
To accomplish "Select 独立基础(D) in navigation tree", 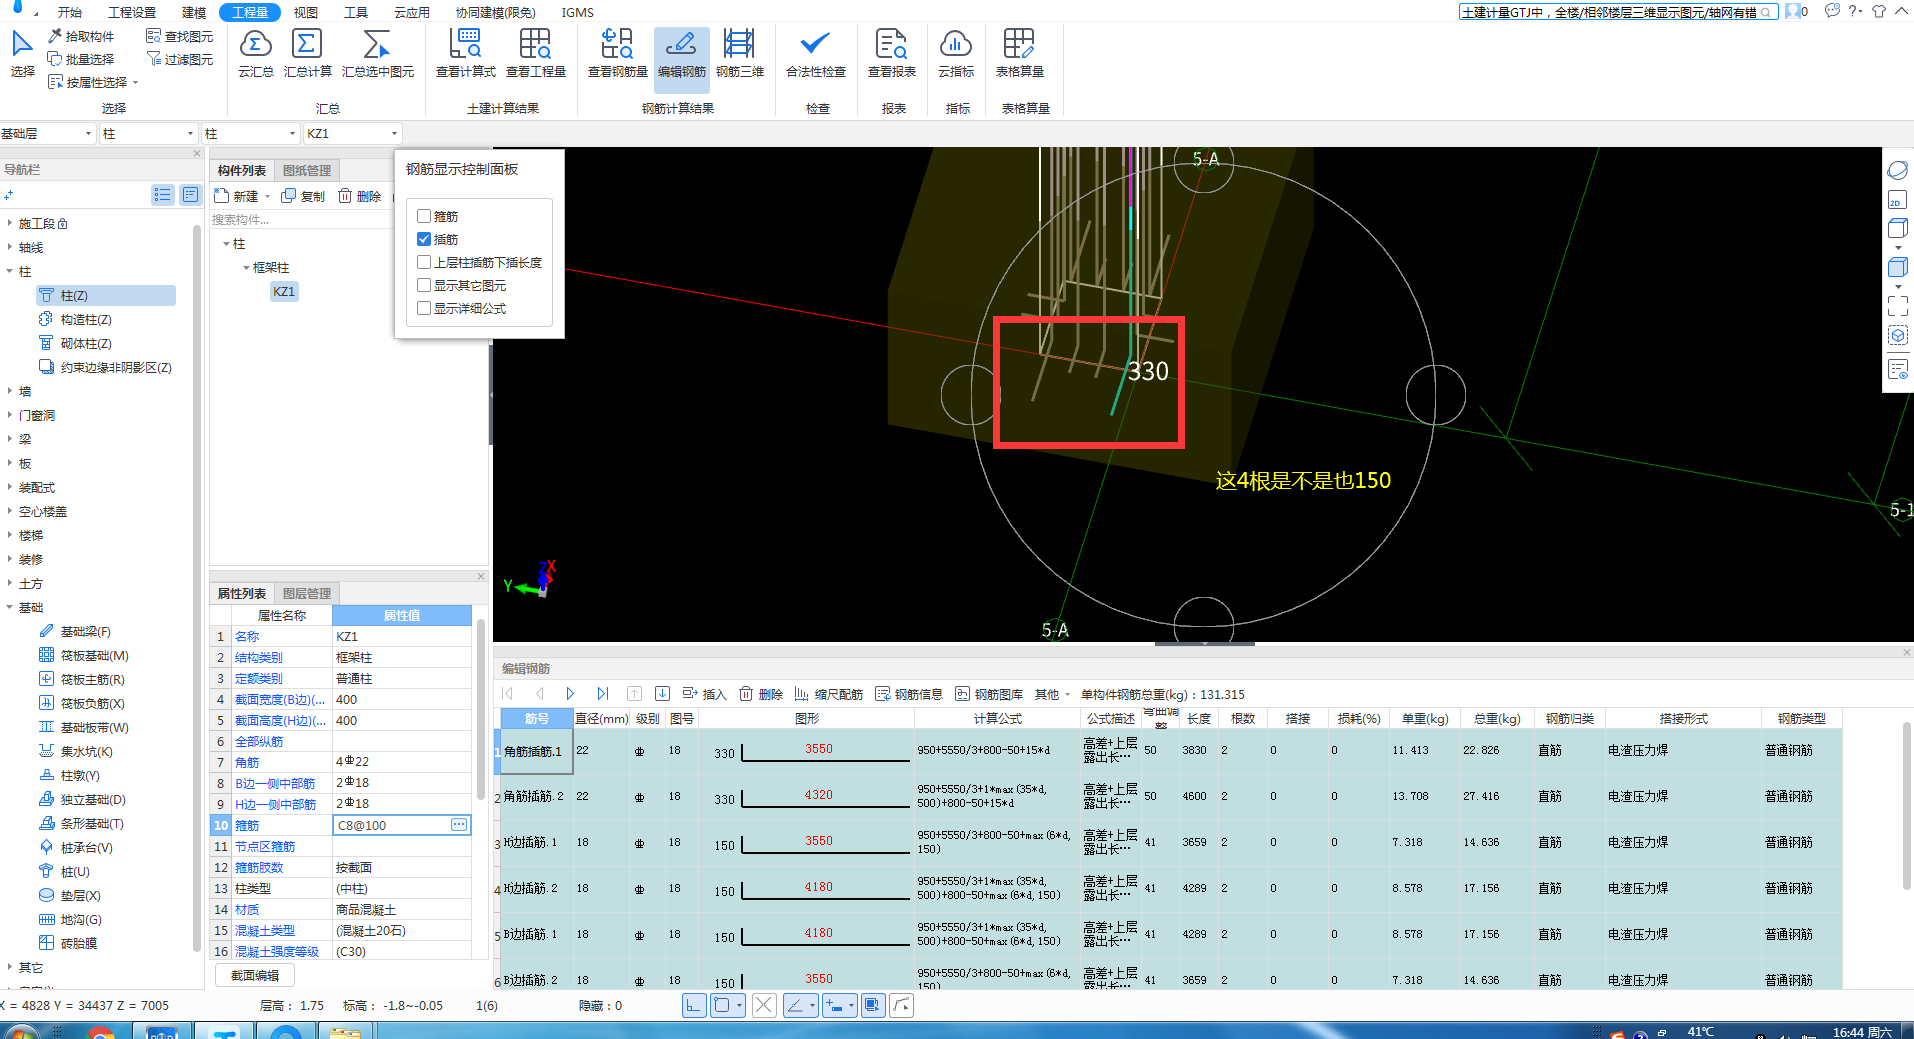I will 83,799.
